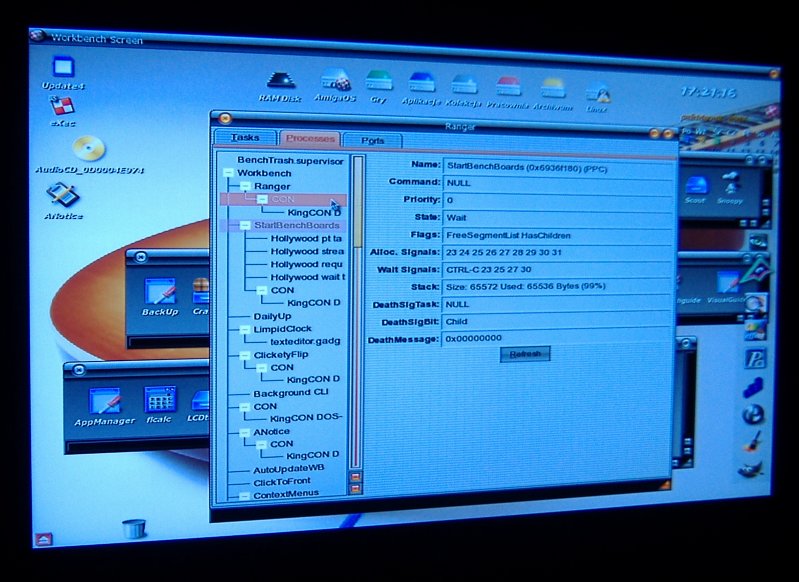Image resolution: width=799 pixels, height=582 pixels.
Task: Collapse the StartBenchBoards tree node
Action: click(x=246, y=225)
